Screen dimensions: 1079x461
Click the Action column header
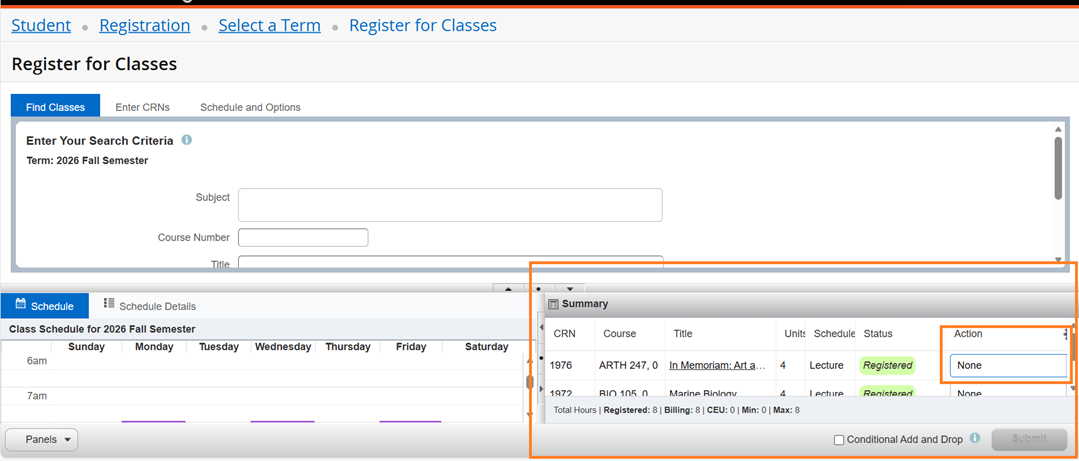(x=968, y=334)
